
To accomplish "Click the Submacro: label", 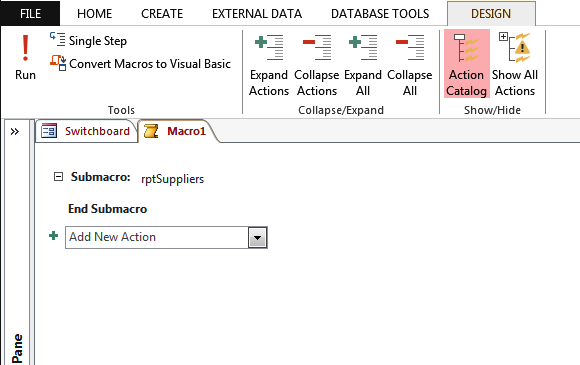I will coord(101,177).
